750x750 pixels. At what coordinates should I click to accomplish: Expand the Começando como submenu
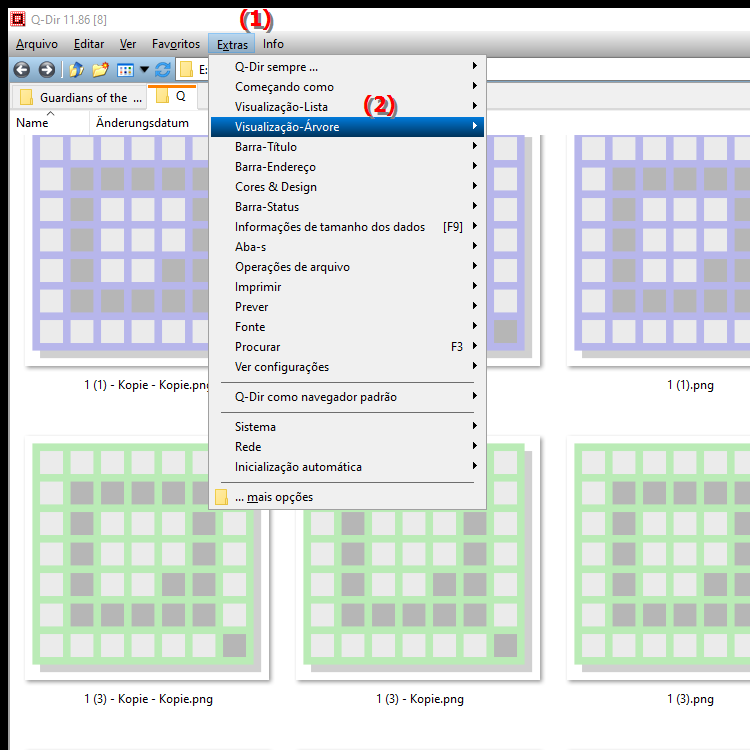[347, 87]
